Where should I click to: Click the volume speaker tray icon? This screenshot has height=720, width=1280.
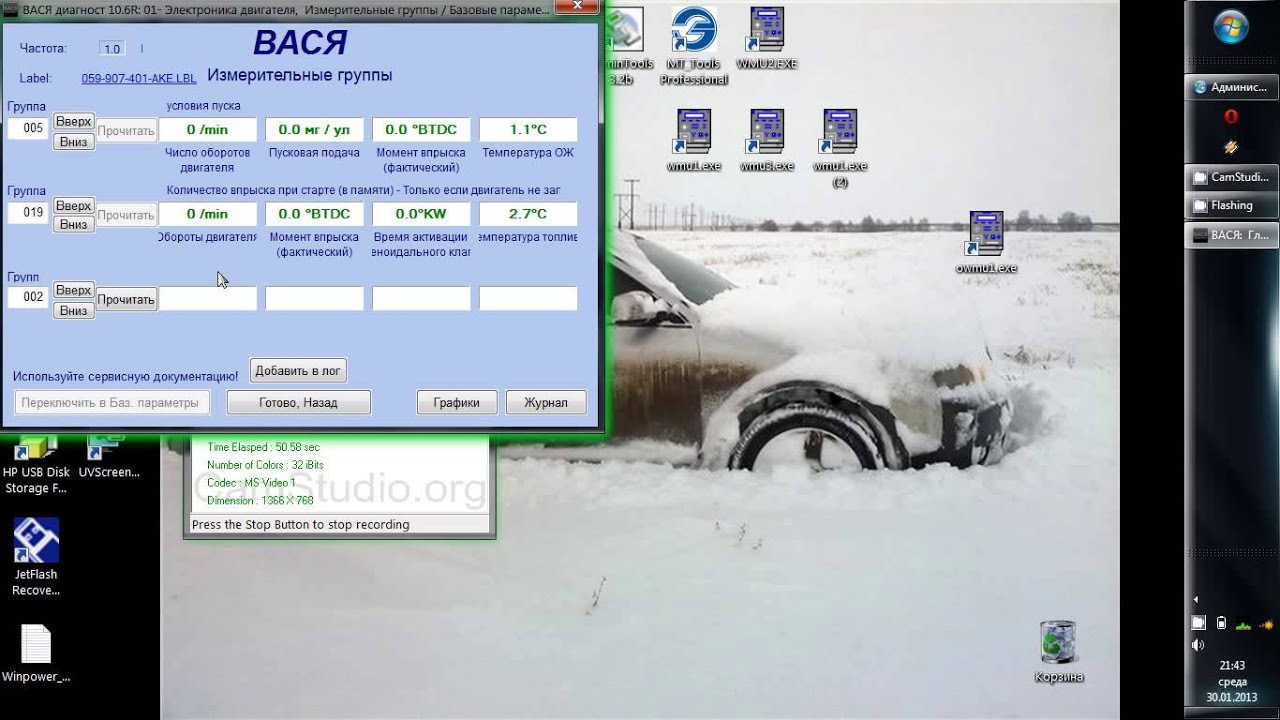point(1198,645)
